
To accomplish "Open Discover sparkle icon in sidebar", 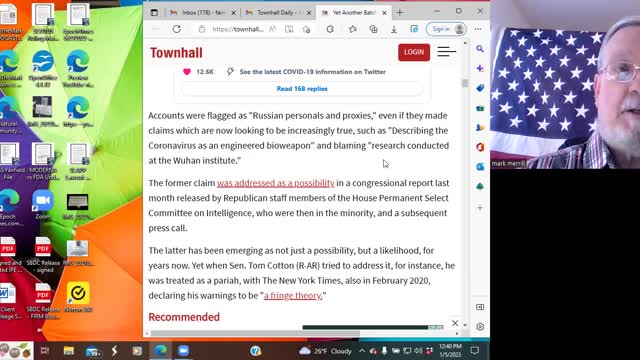I will click(480, 69).
